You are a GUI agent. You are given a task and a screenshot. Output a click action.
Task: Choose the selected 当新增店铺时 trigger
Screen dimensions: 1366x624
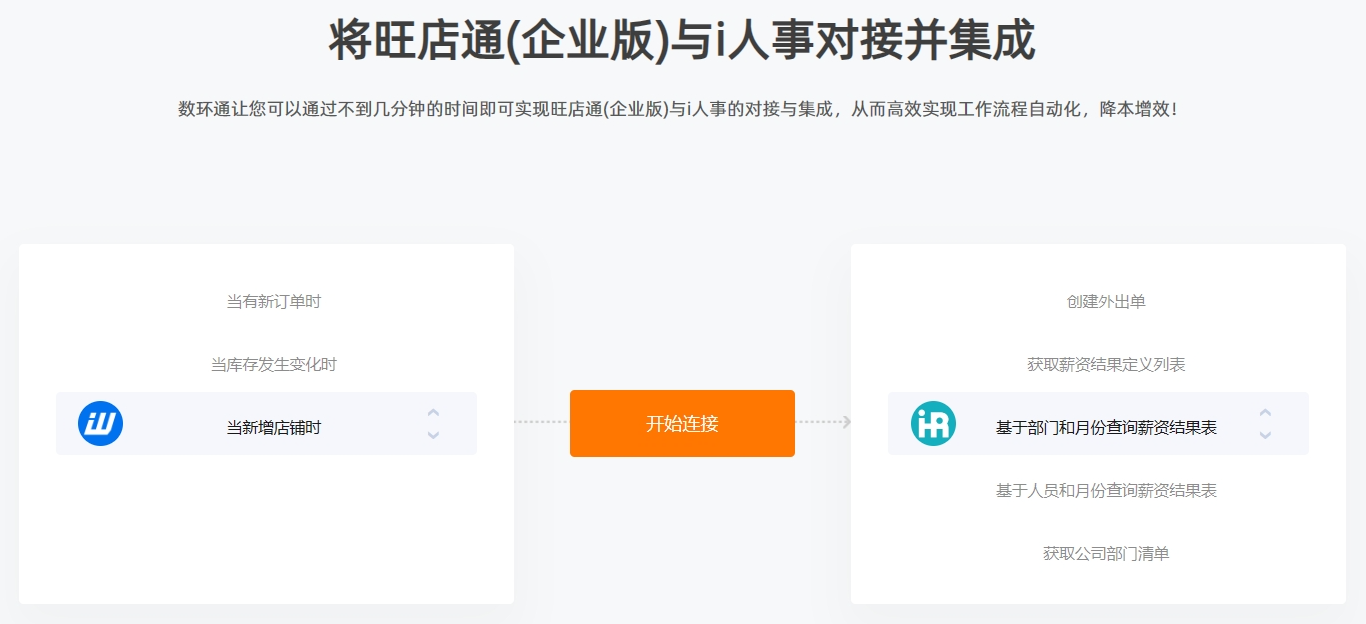[274, 427]
